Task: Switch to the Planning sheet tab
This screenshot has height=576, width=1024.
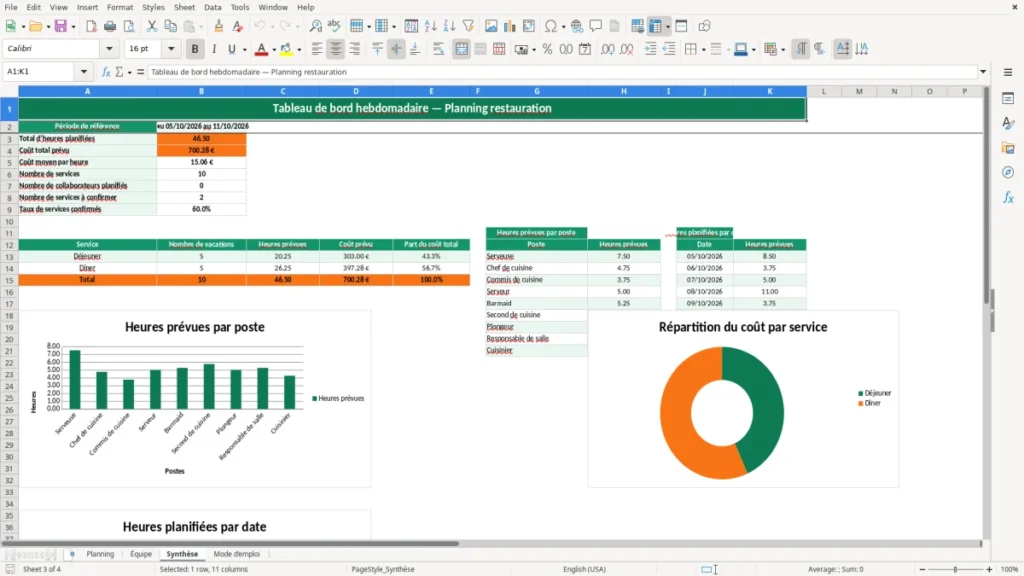Action: point(100,554)
